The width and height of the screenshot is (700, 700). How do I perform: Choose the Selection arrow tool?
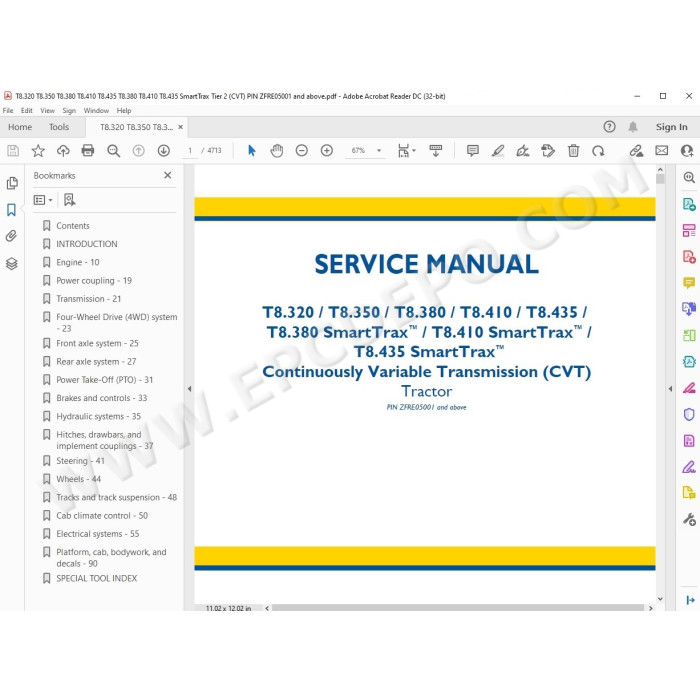tap(252, 151)
